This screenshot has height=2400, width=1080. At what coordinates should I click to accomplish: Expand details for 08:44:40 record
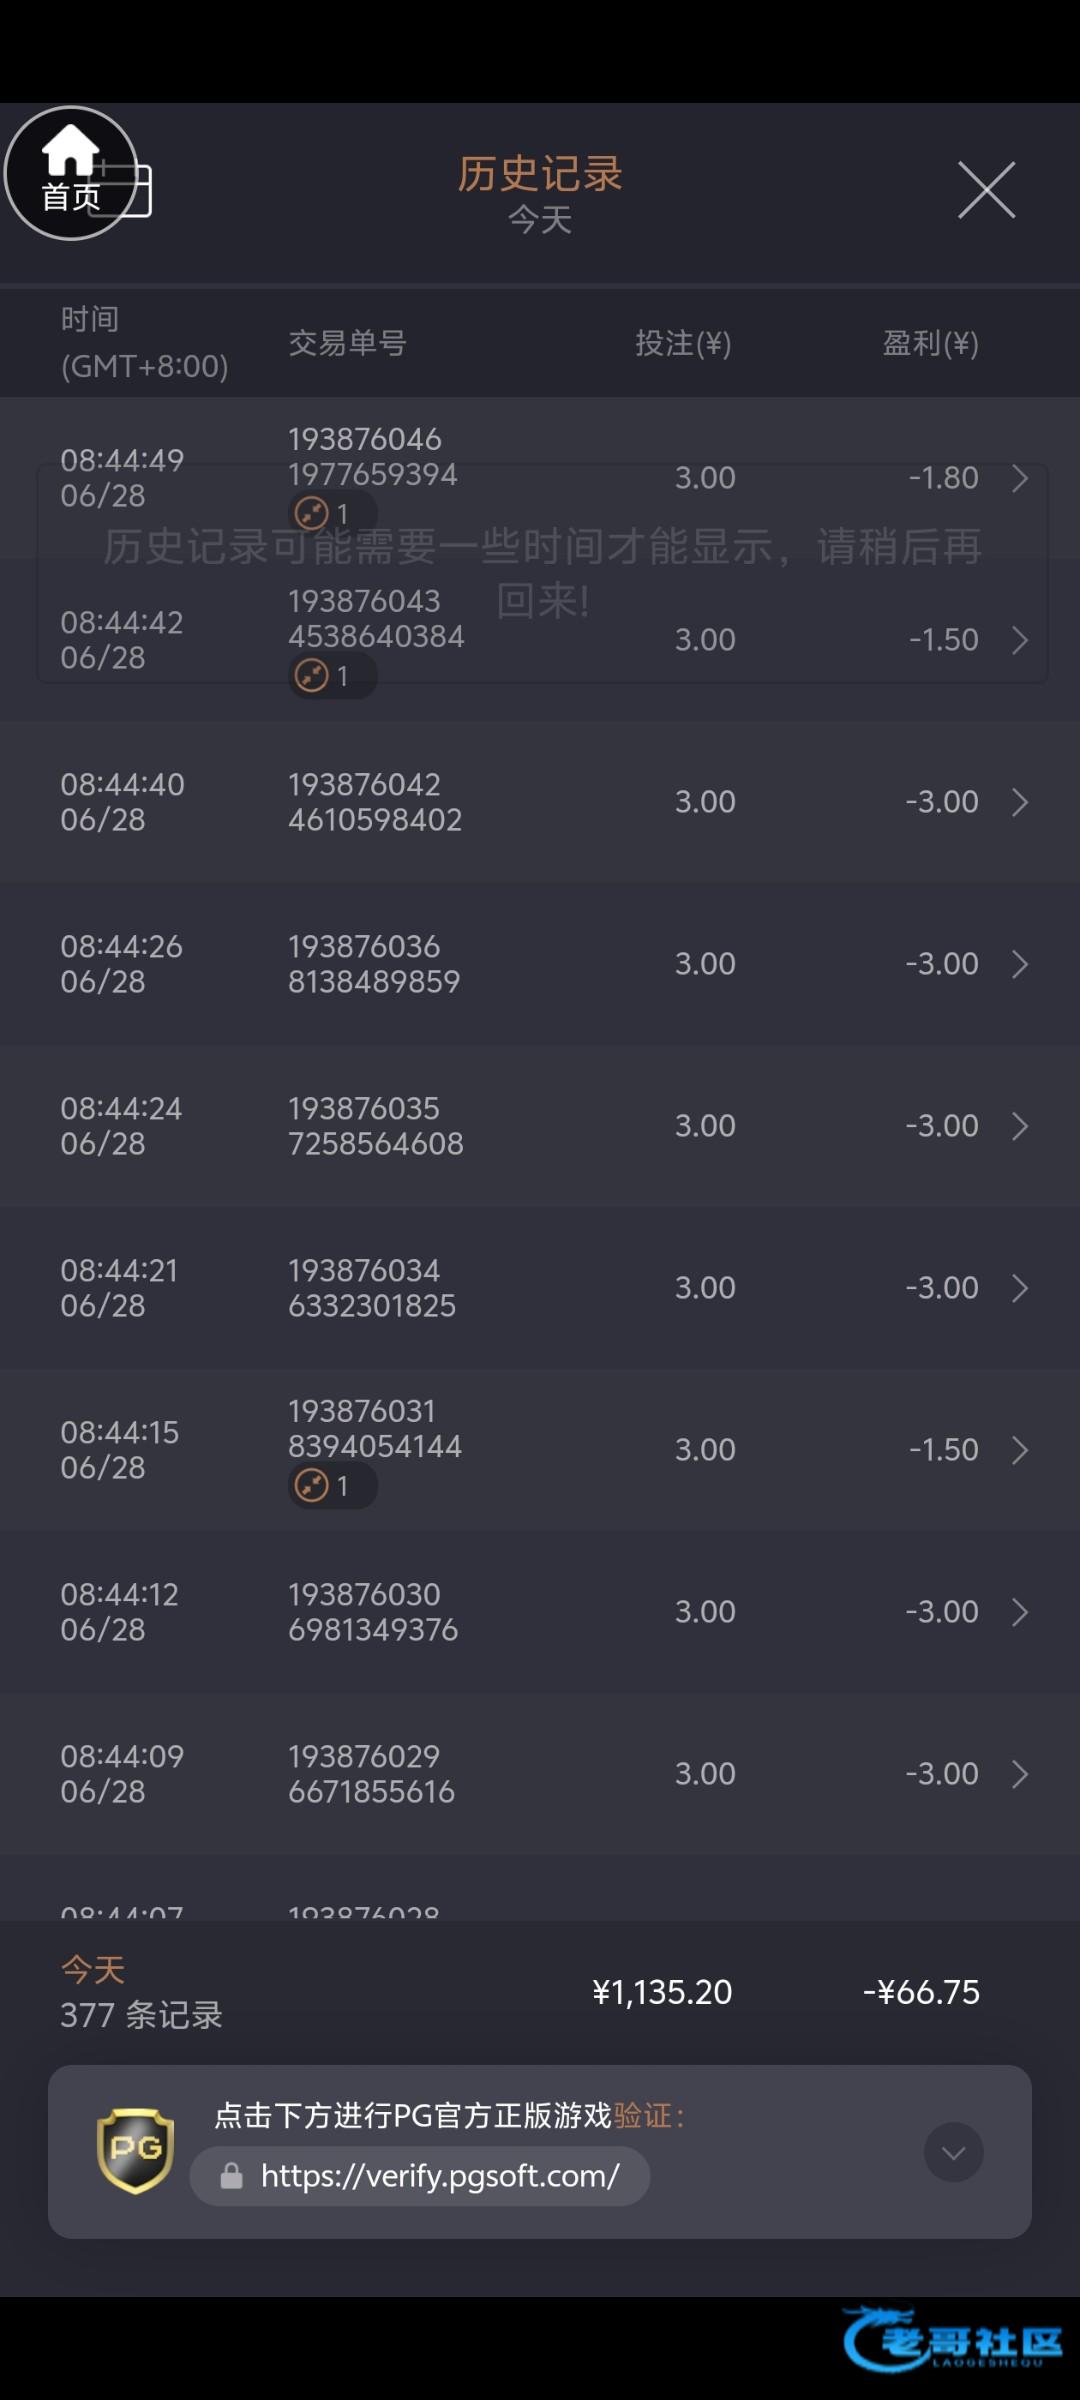(1019, 802)
